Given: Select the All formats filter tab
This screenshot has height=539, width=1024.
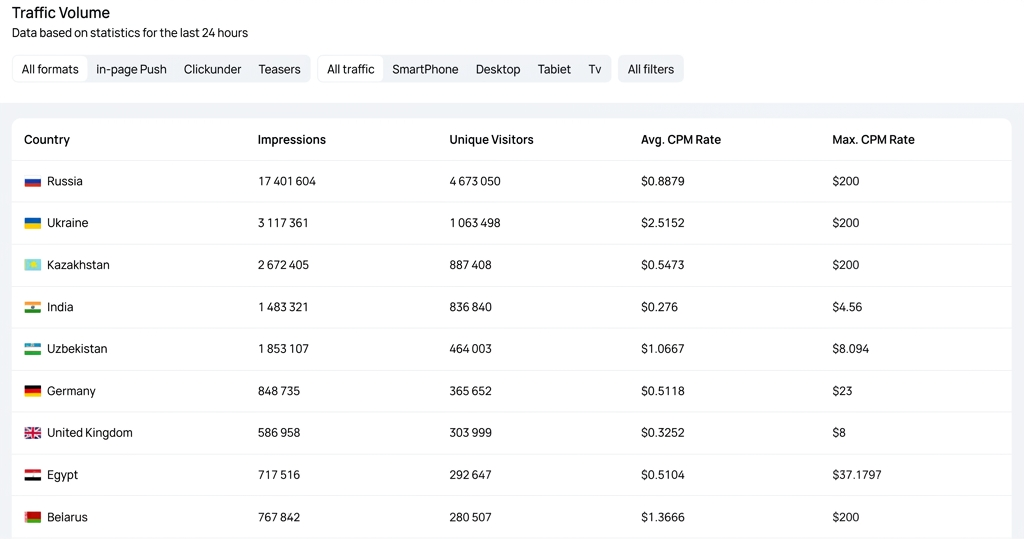Looking at the screenshot, I should [x=50, y=69].
